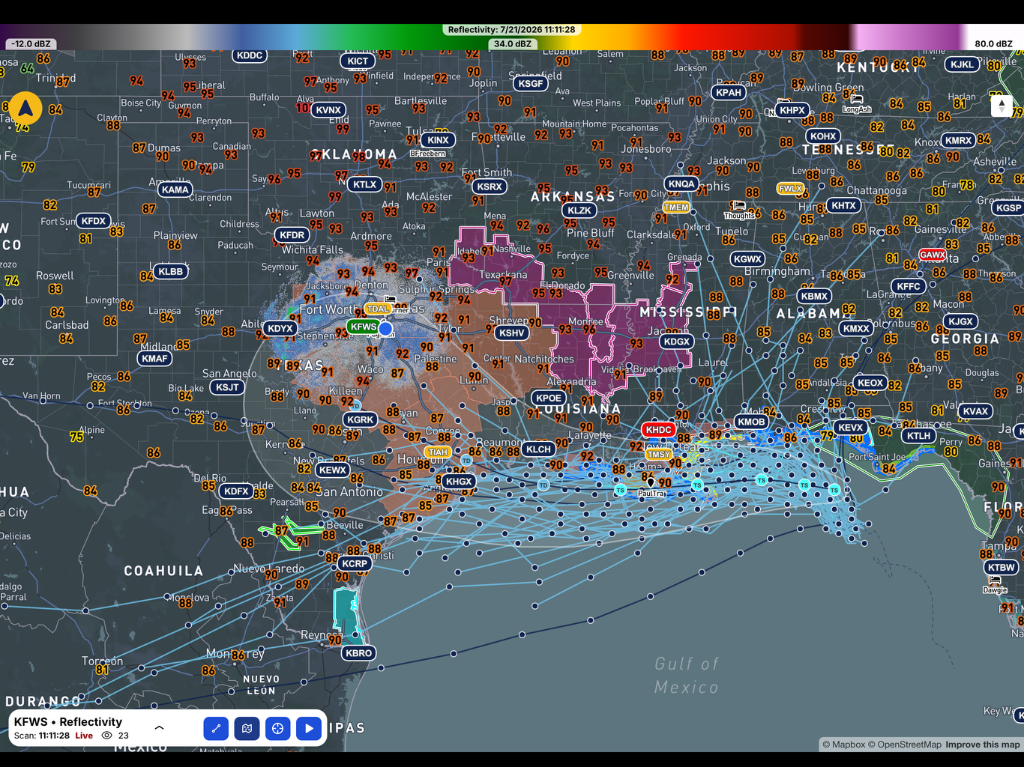
Task: Open the OpenStreetMap attribution link
Action: 904,744
